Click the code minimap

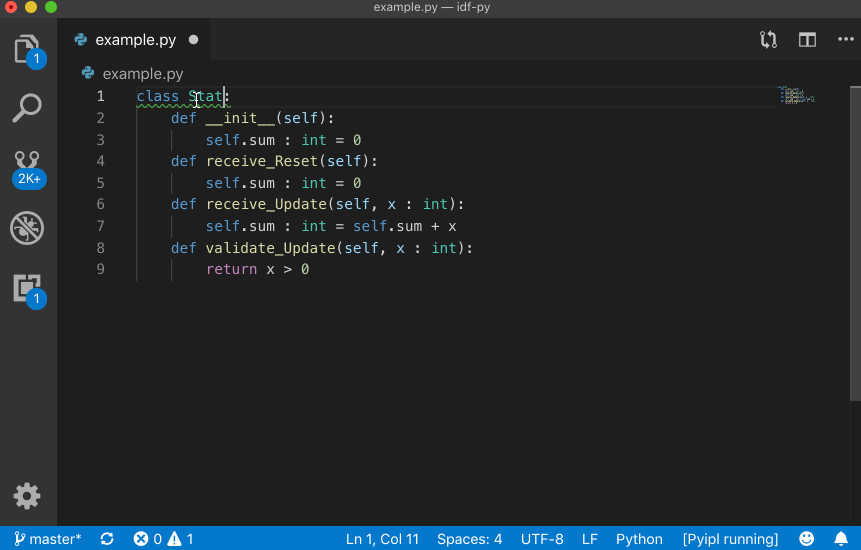(795, 95)
